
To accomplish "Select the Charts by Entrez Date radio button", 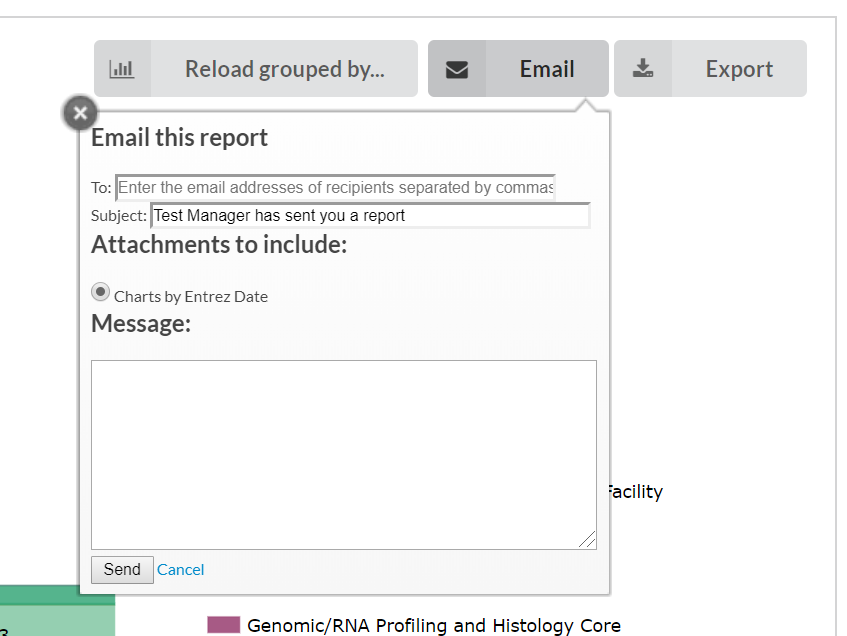I will pos(101,292).
